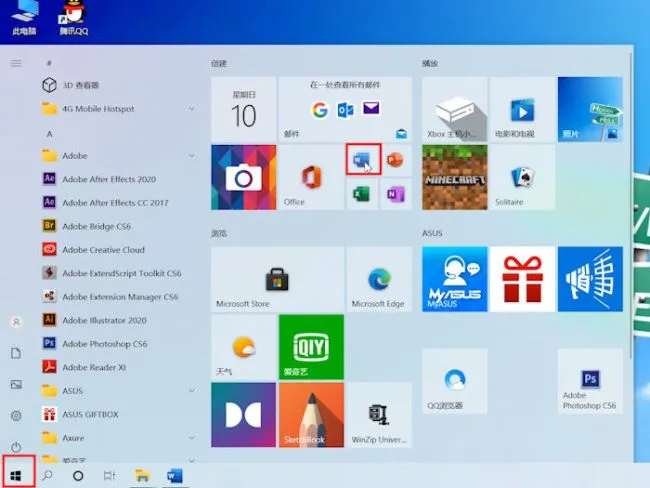650x488 pixels.
Task: Open Word from the taskbar
Action: [175, 476]
